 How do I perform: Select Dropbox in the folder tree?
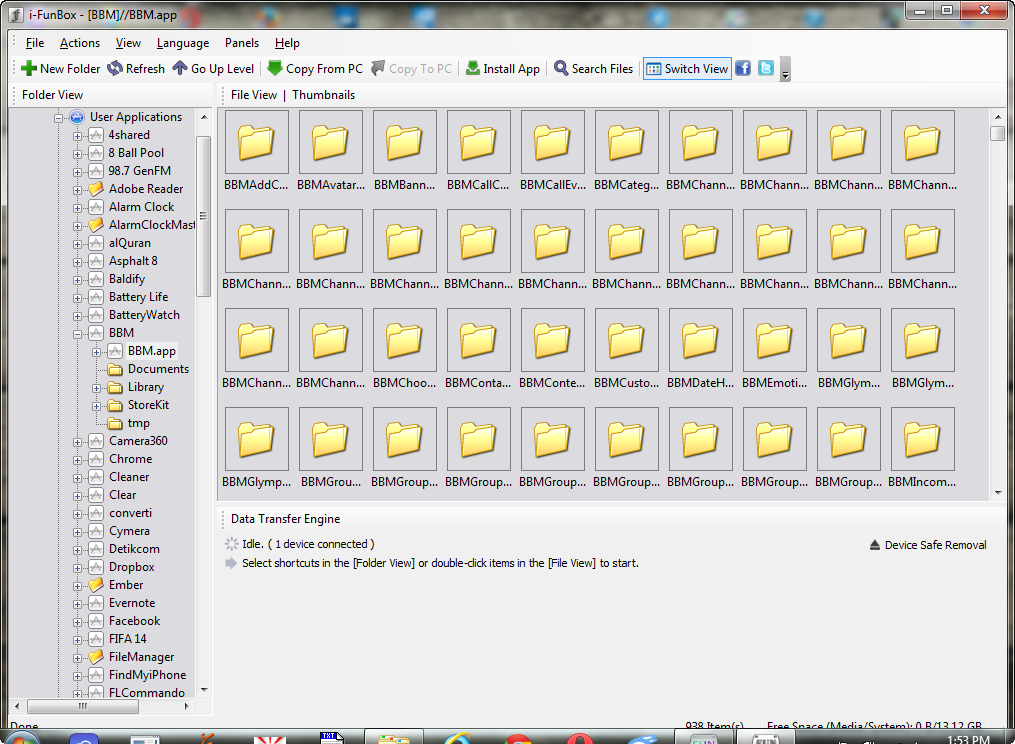[x=131, y=567]
